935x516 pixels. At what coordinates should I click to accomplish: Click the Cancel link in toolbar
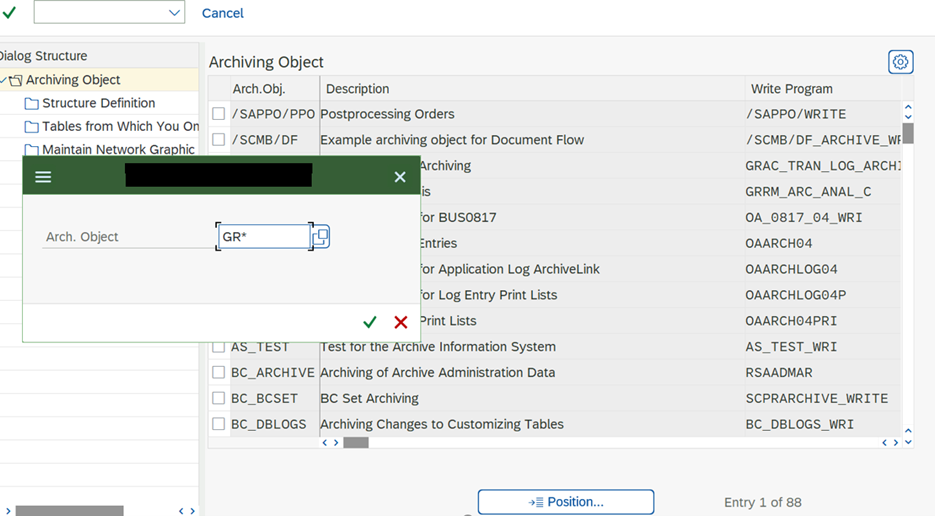tap(222, 13)
